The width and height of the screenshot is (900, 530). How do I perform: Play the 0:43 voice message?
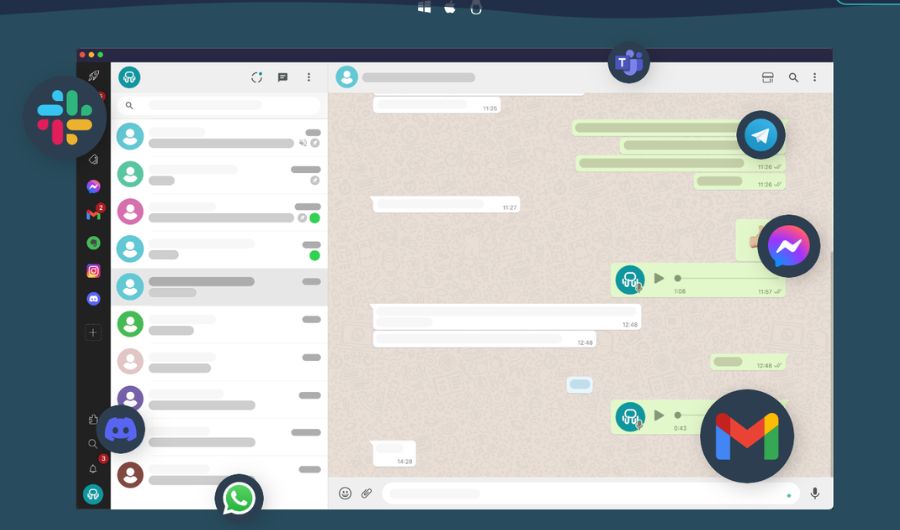659,415
